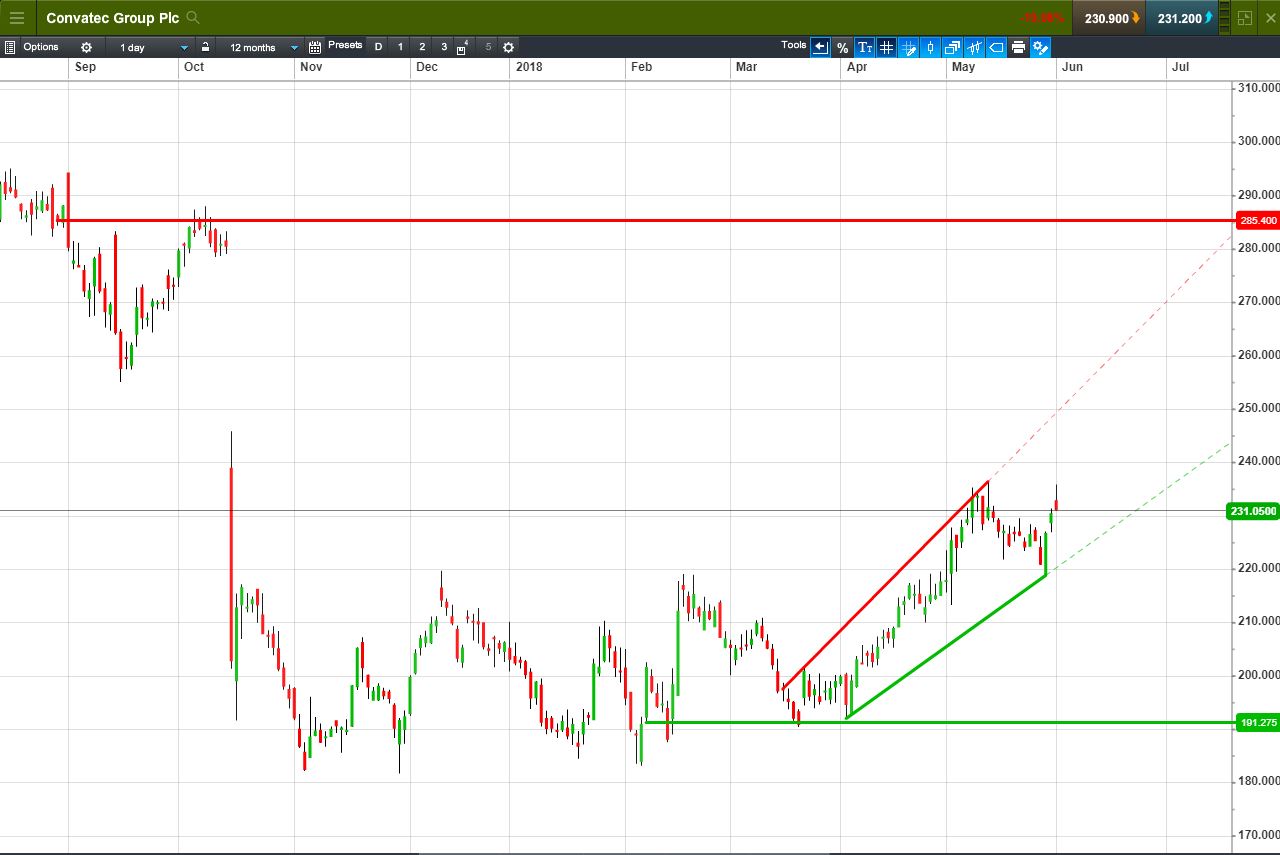The width and height of the screenshot is (1280, 855).
Task: Click the green 191.275 price level label
Action: [1257, 722]
